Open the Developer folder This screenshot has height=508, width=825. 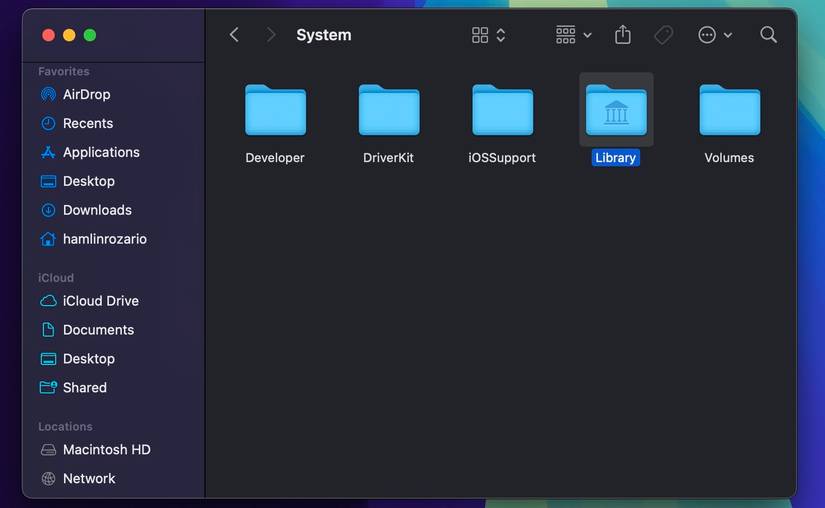point(275,111)
